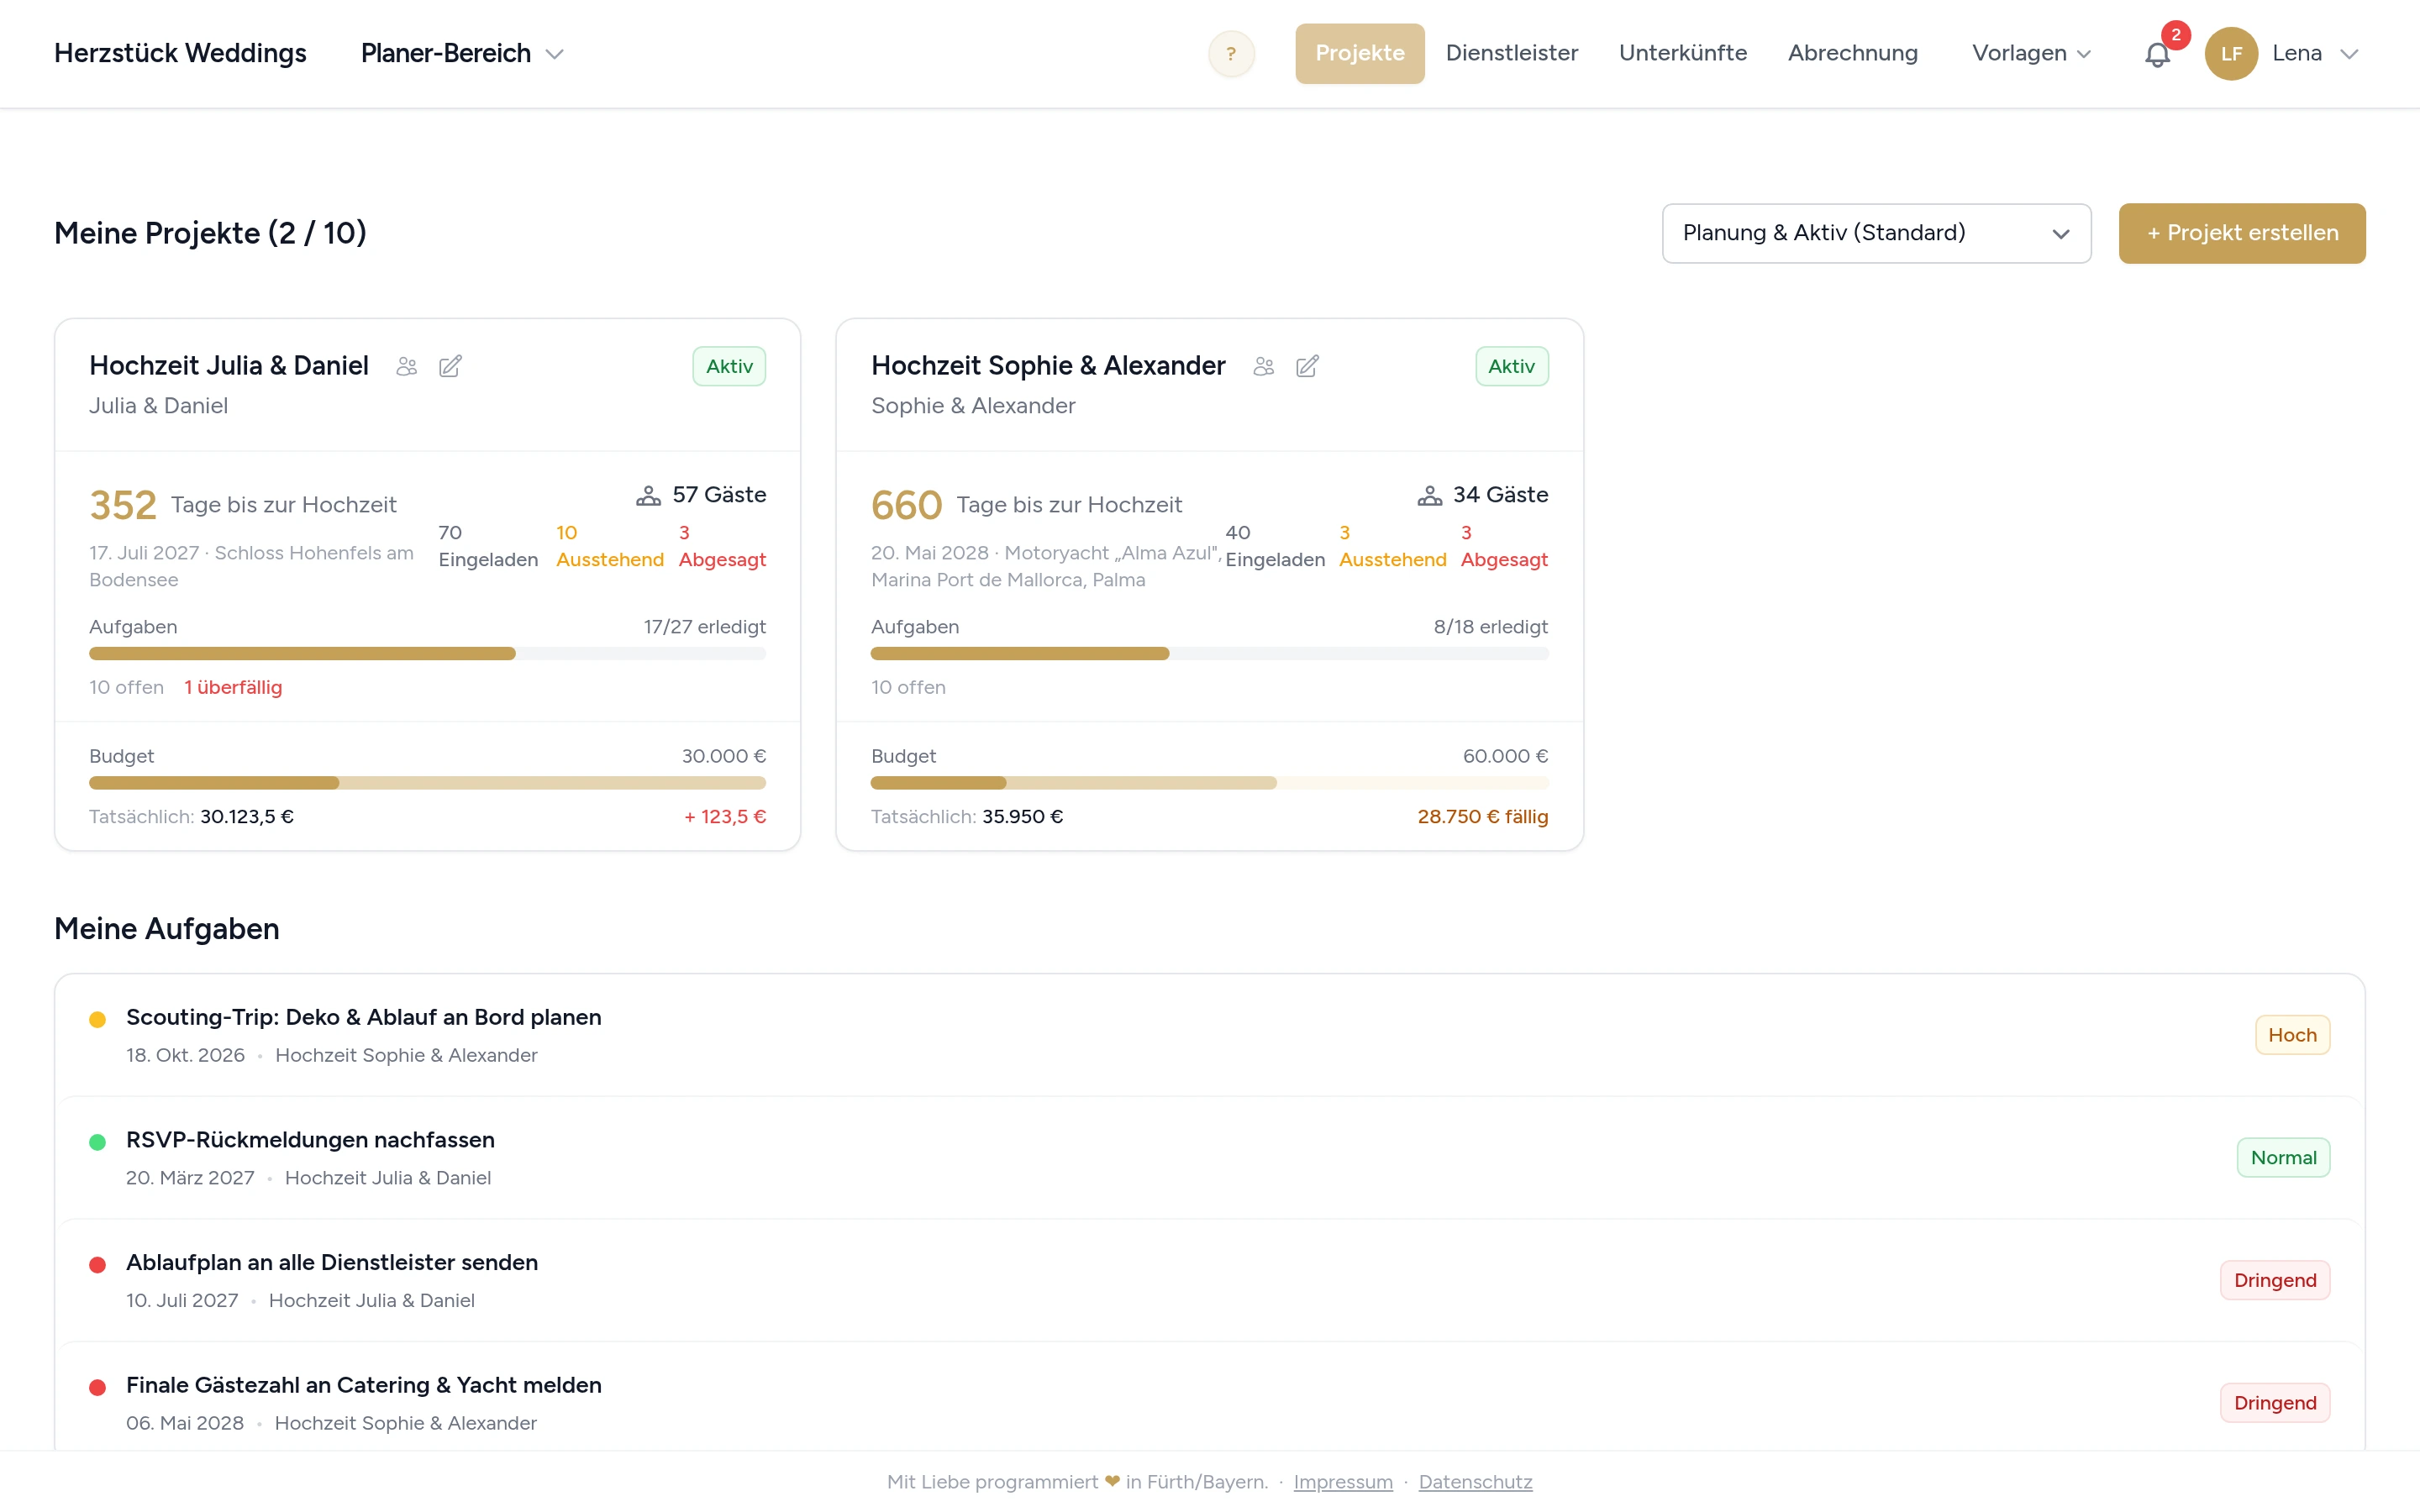2420x1512 pixels.
Task: Click the LF user avatar
Action: 2231,54
